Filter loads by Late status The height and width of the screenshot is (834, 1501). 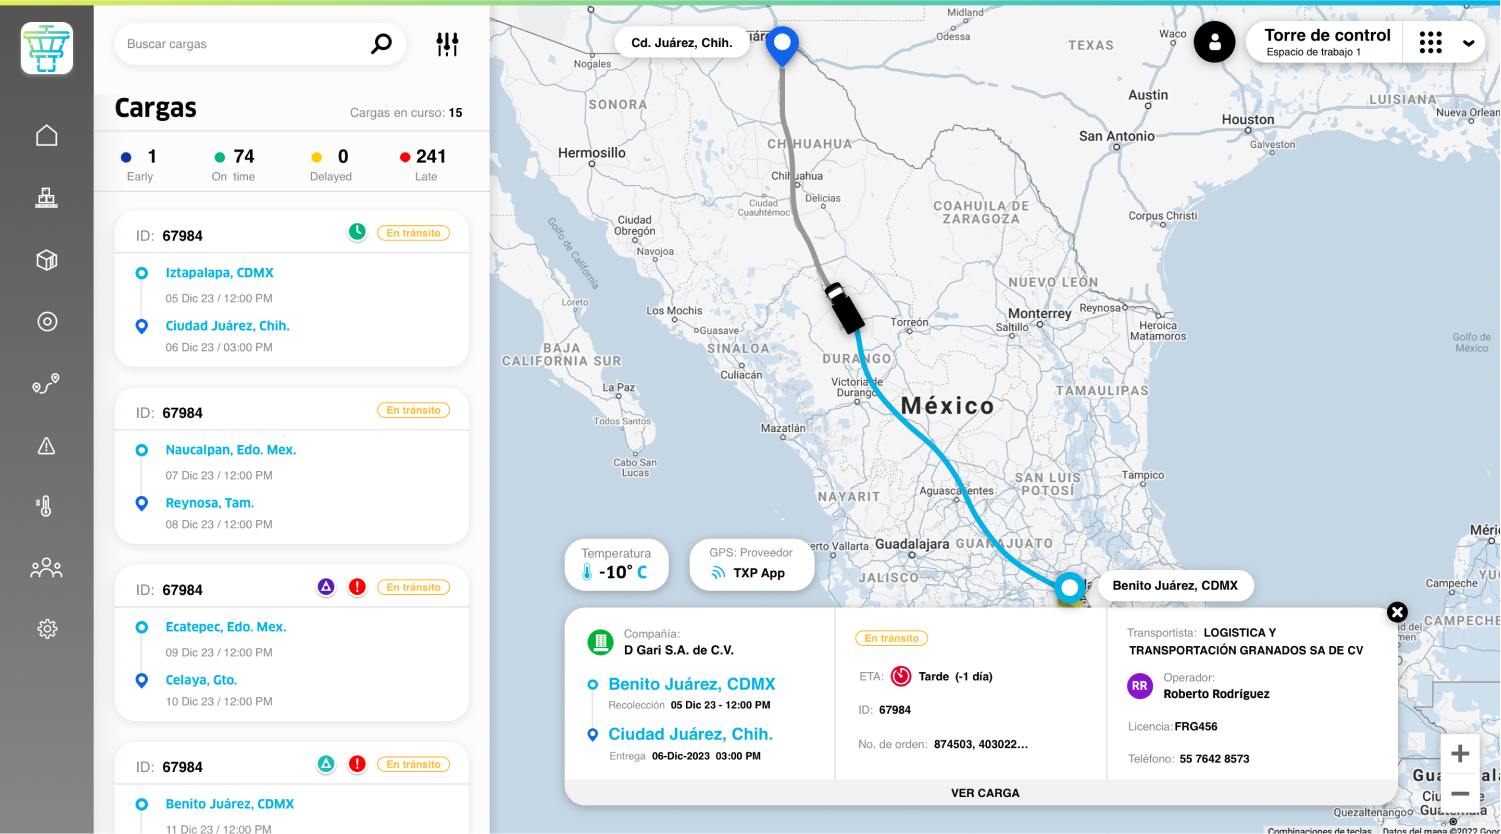pyautogui.click(x=424, y=165)
